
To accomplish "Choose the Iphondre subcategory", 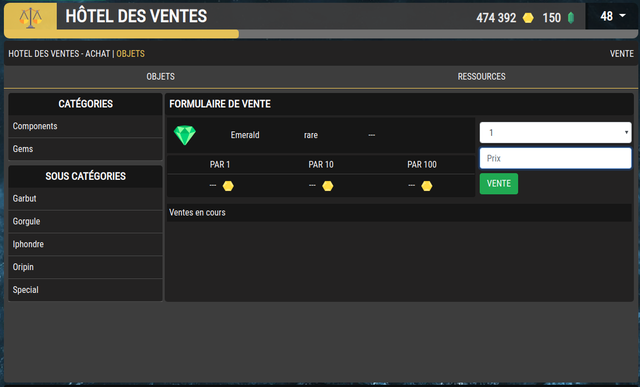I will pos(85,245).
